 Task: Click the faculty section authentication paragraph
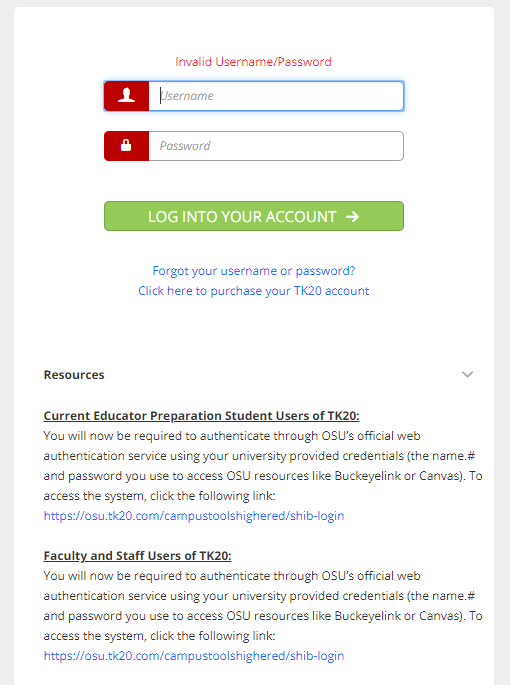click(263, 605)
